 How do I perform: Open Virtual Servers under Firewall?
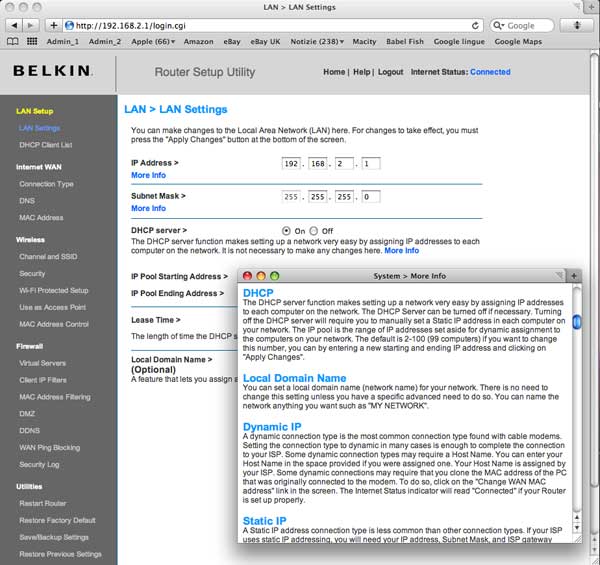coord(42,363)
